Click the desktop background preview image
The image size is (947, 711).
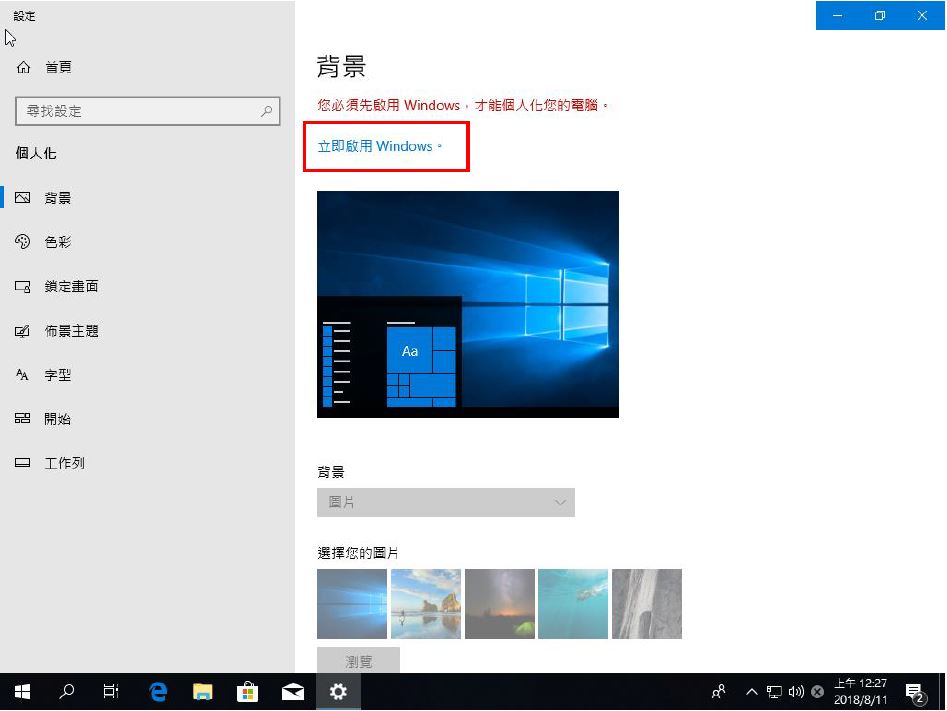468,304
